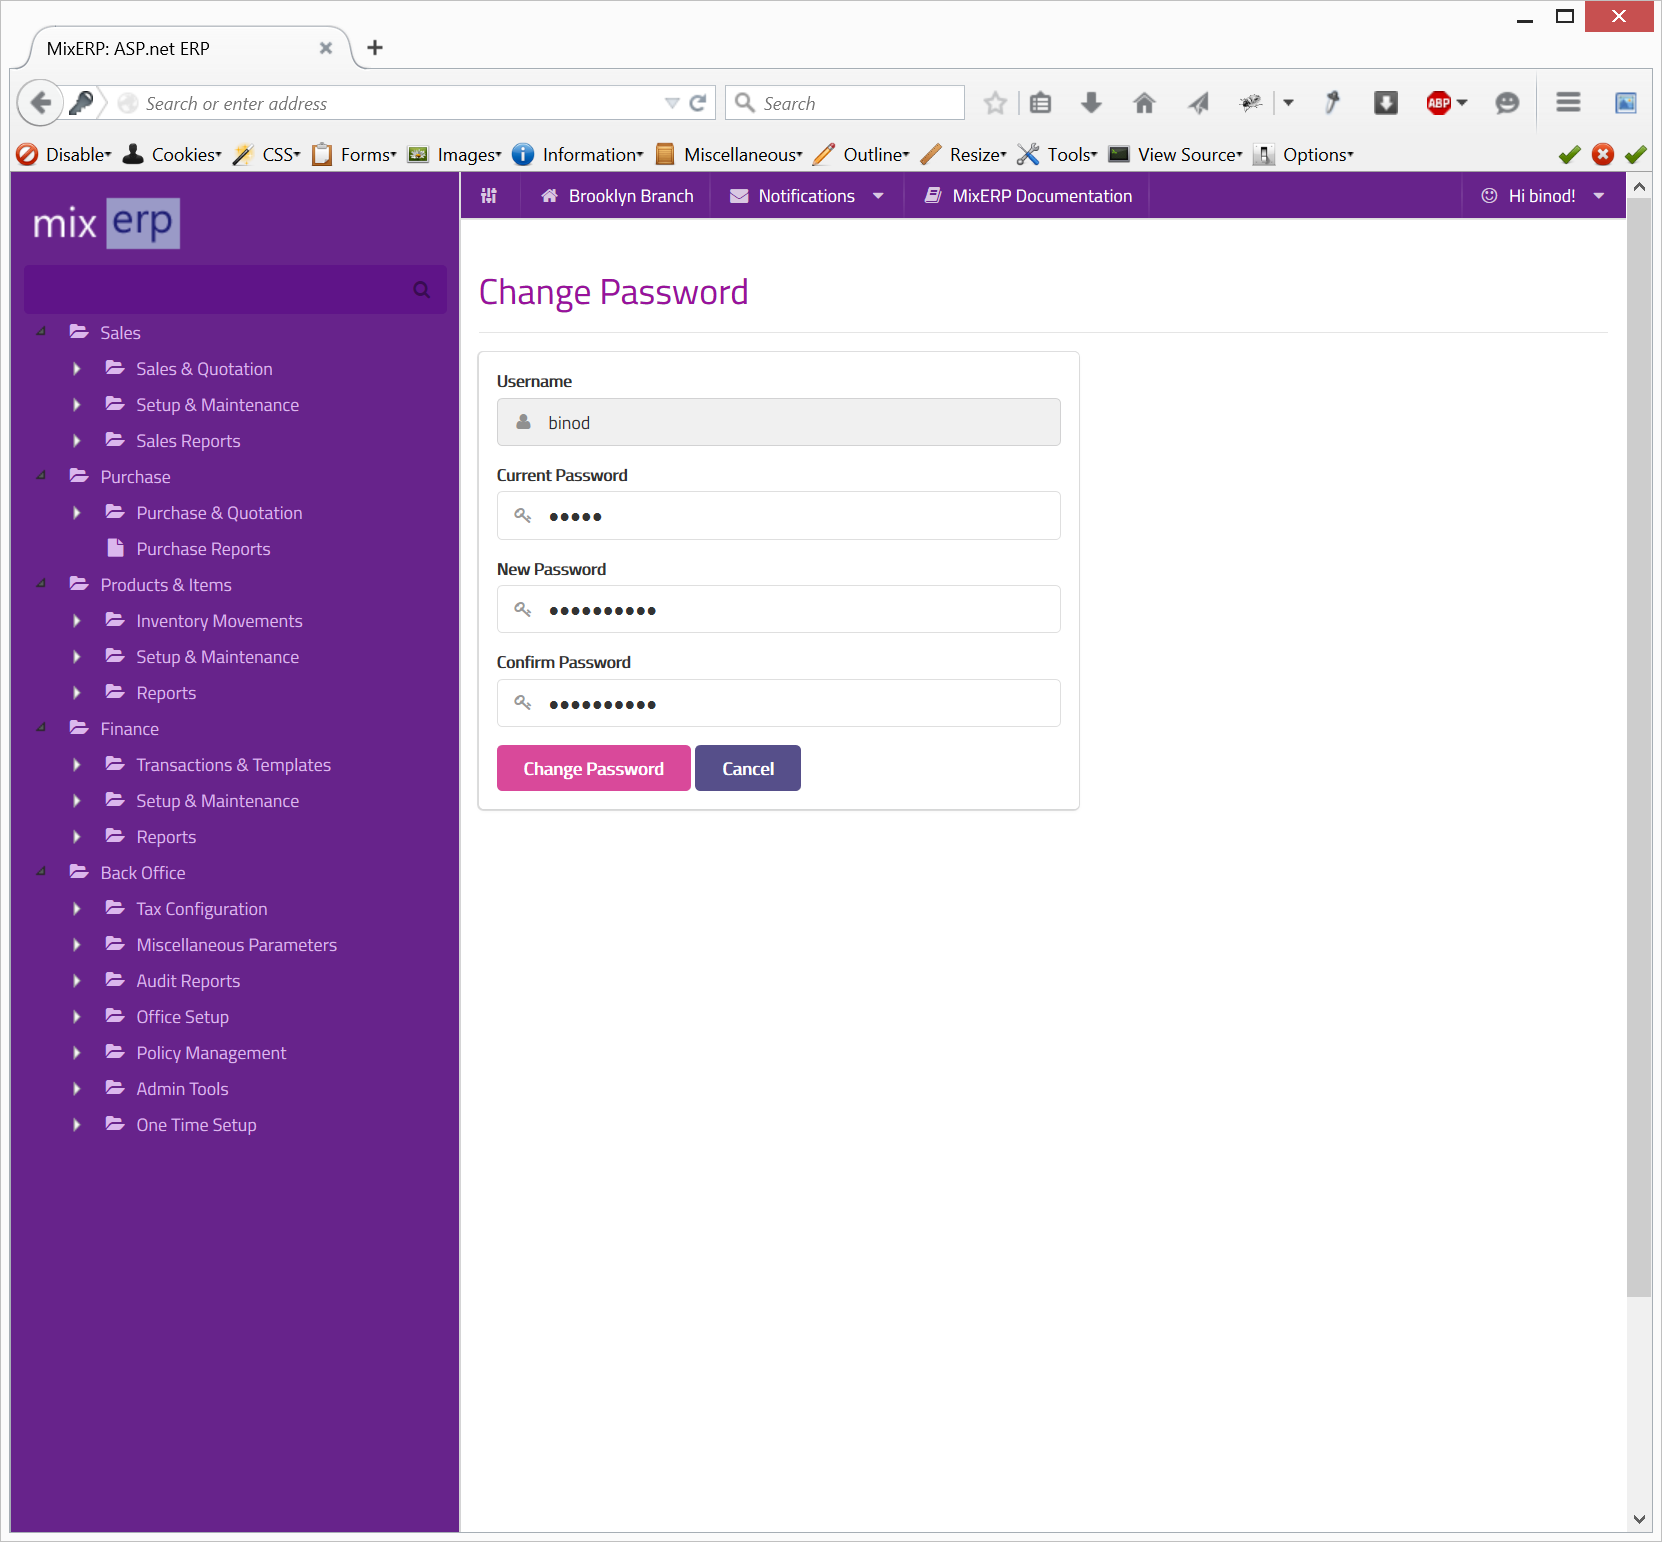Click the downloads arrow icon in browser toolbar

[x=1092, y=103]
